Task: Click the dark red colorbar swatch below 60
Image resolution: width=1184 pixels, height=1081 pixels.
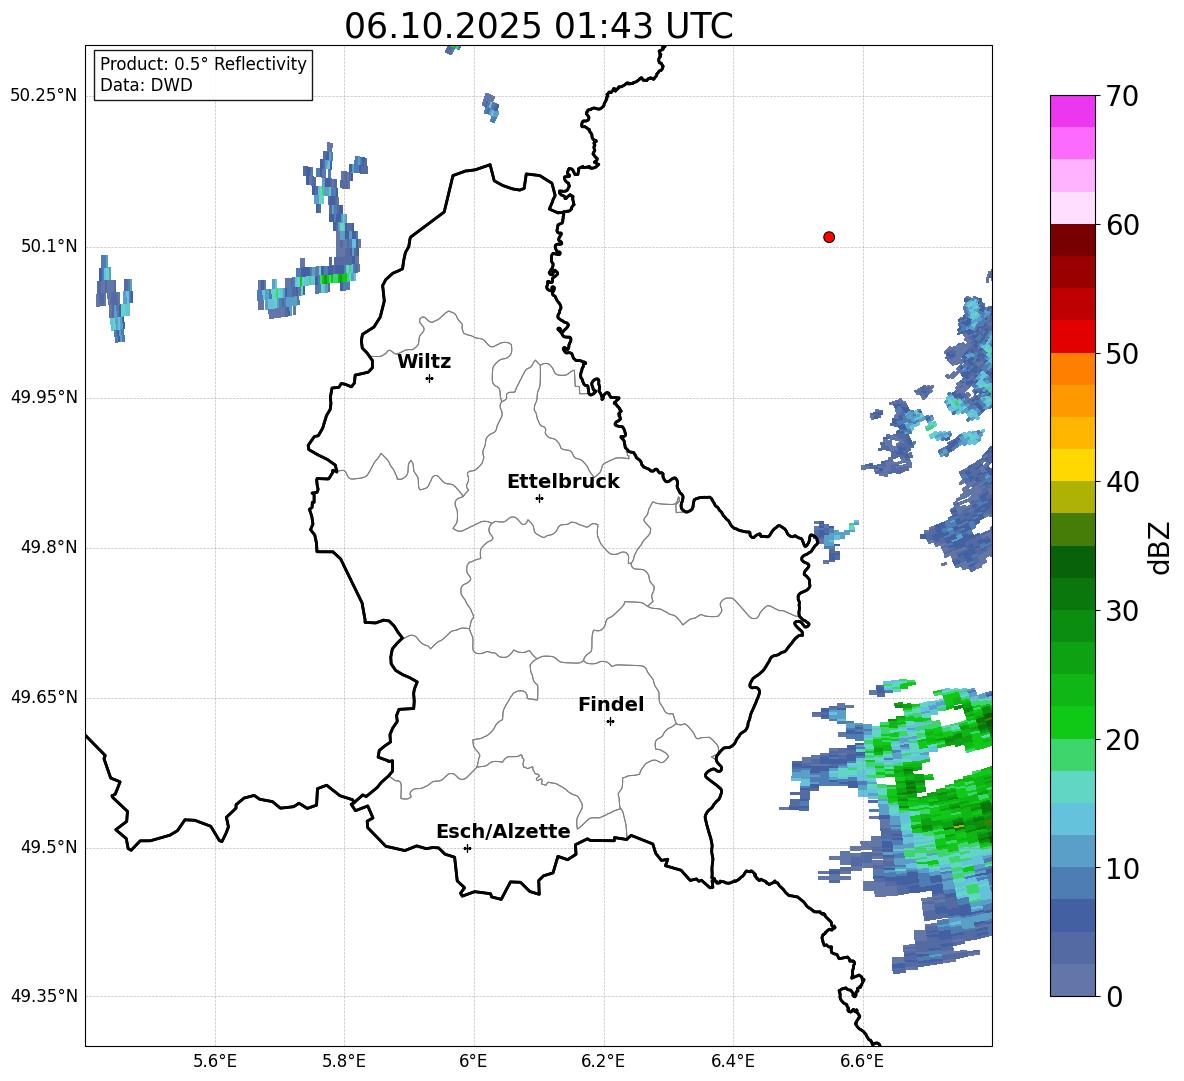Action: tap(1072, 240)
